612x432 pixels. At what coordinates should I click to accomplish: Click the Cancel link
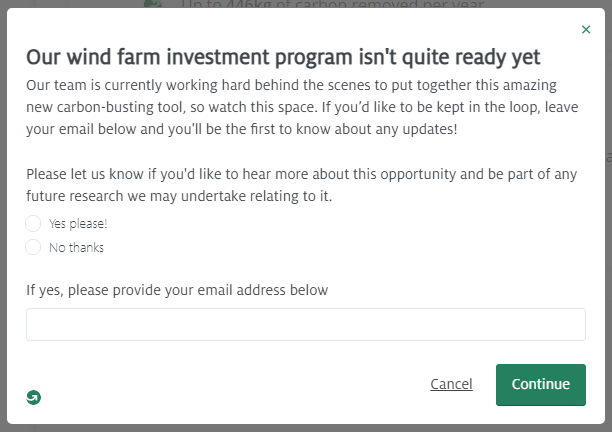pyautogui.click(x=451, y=384)
